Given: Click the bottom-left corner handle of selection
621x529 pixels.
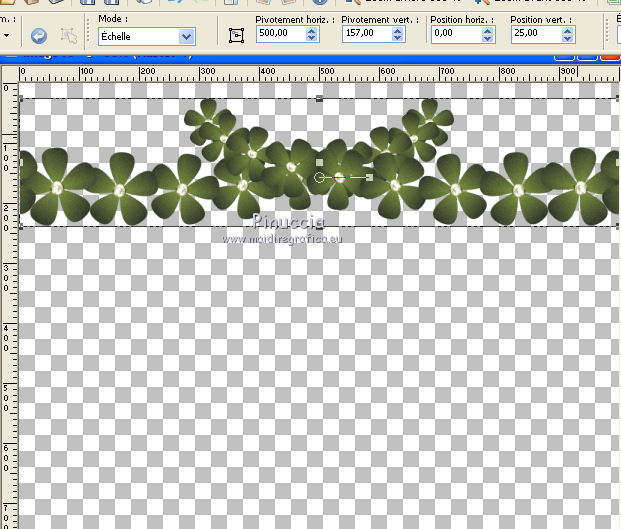Looking at the screenshot, I should point(21,226).
